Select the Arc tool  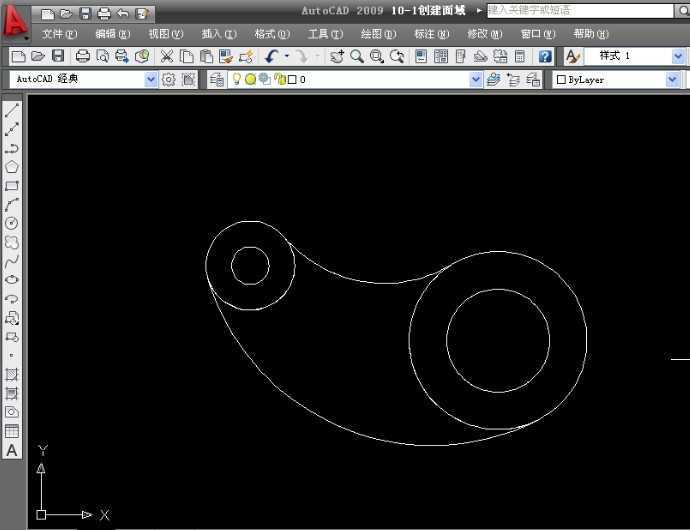pos(12,205)
